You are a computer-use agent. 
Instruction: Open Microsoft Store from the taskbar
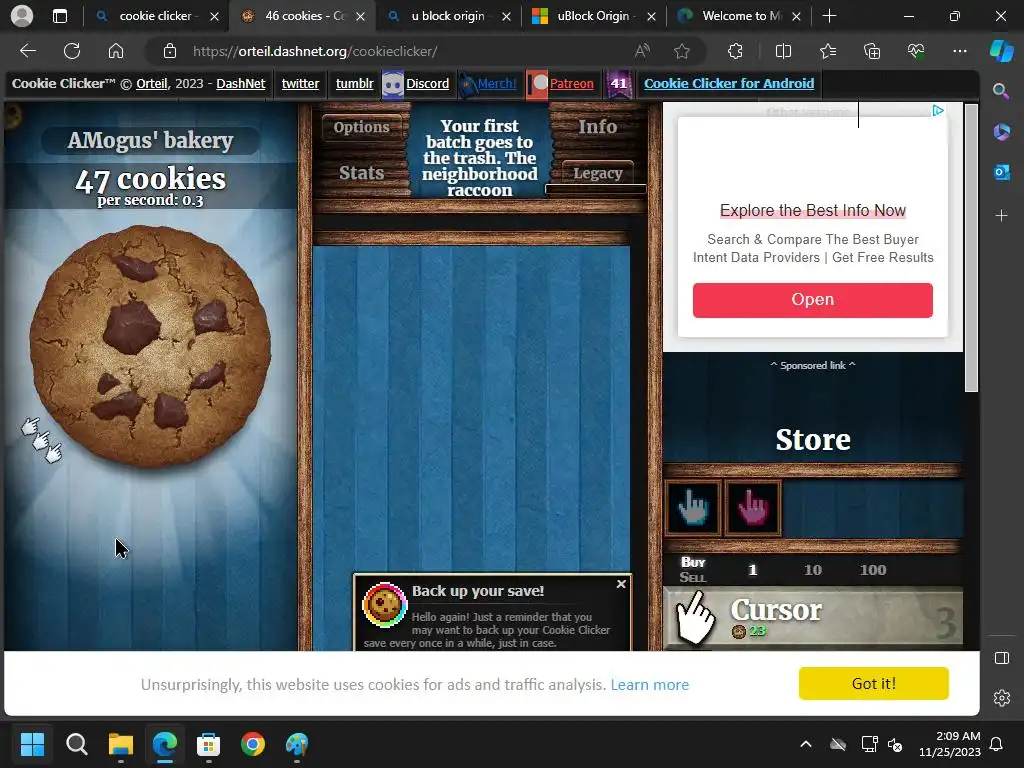208,744
